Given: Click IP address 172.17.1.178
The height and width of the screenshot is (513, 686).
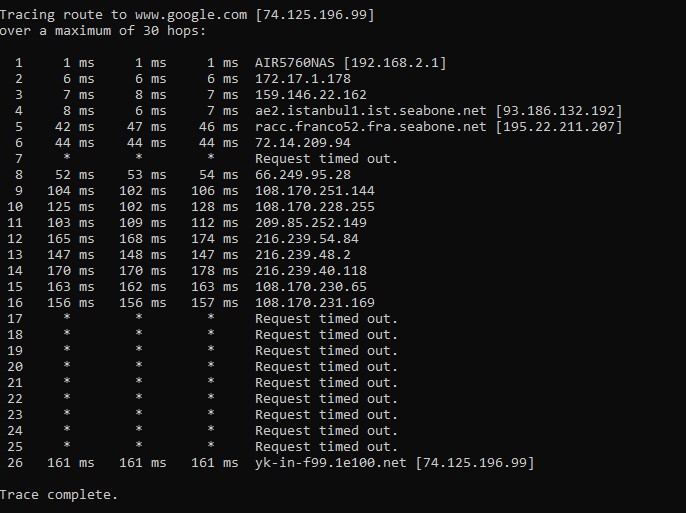Looking at the screenshot, I should click(303, 79).
